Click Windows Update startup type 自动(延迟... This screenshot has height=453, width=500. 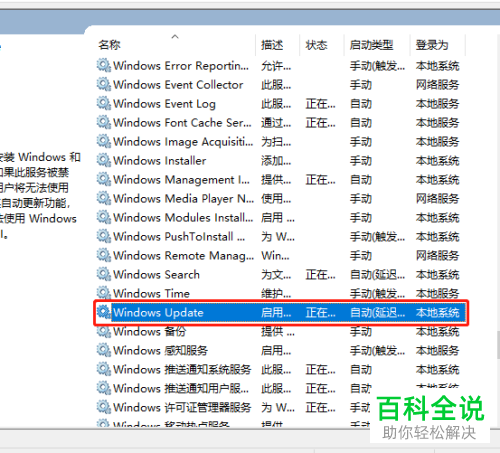377,313
